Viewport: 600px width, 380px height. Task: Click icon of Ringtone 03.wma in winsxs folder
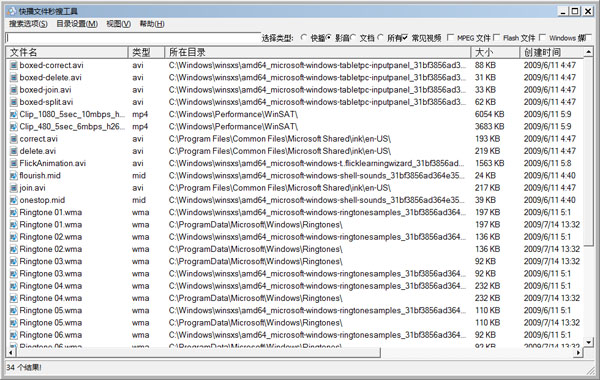click(x=14, y=274)
